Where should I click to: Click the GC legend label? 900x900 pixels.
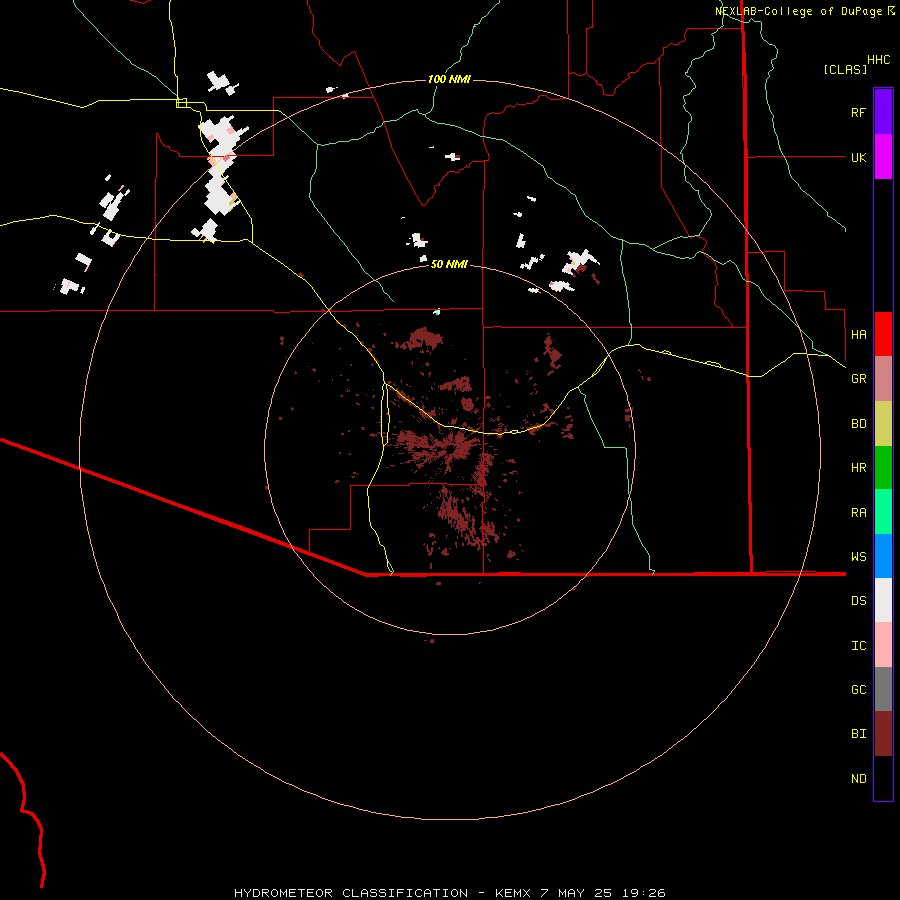858,690
